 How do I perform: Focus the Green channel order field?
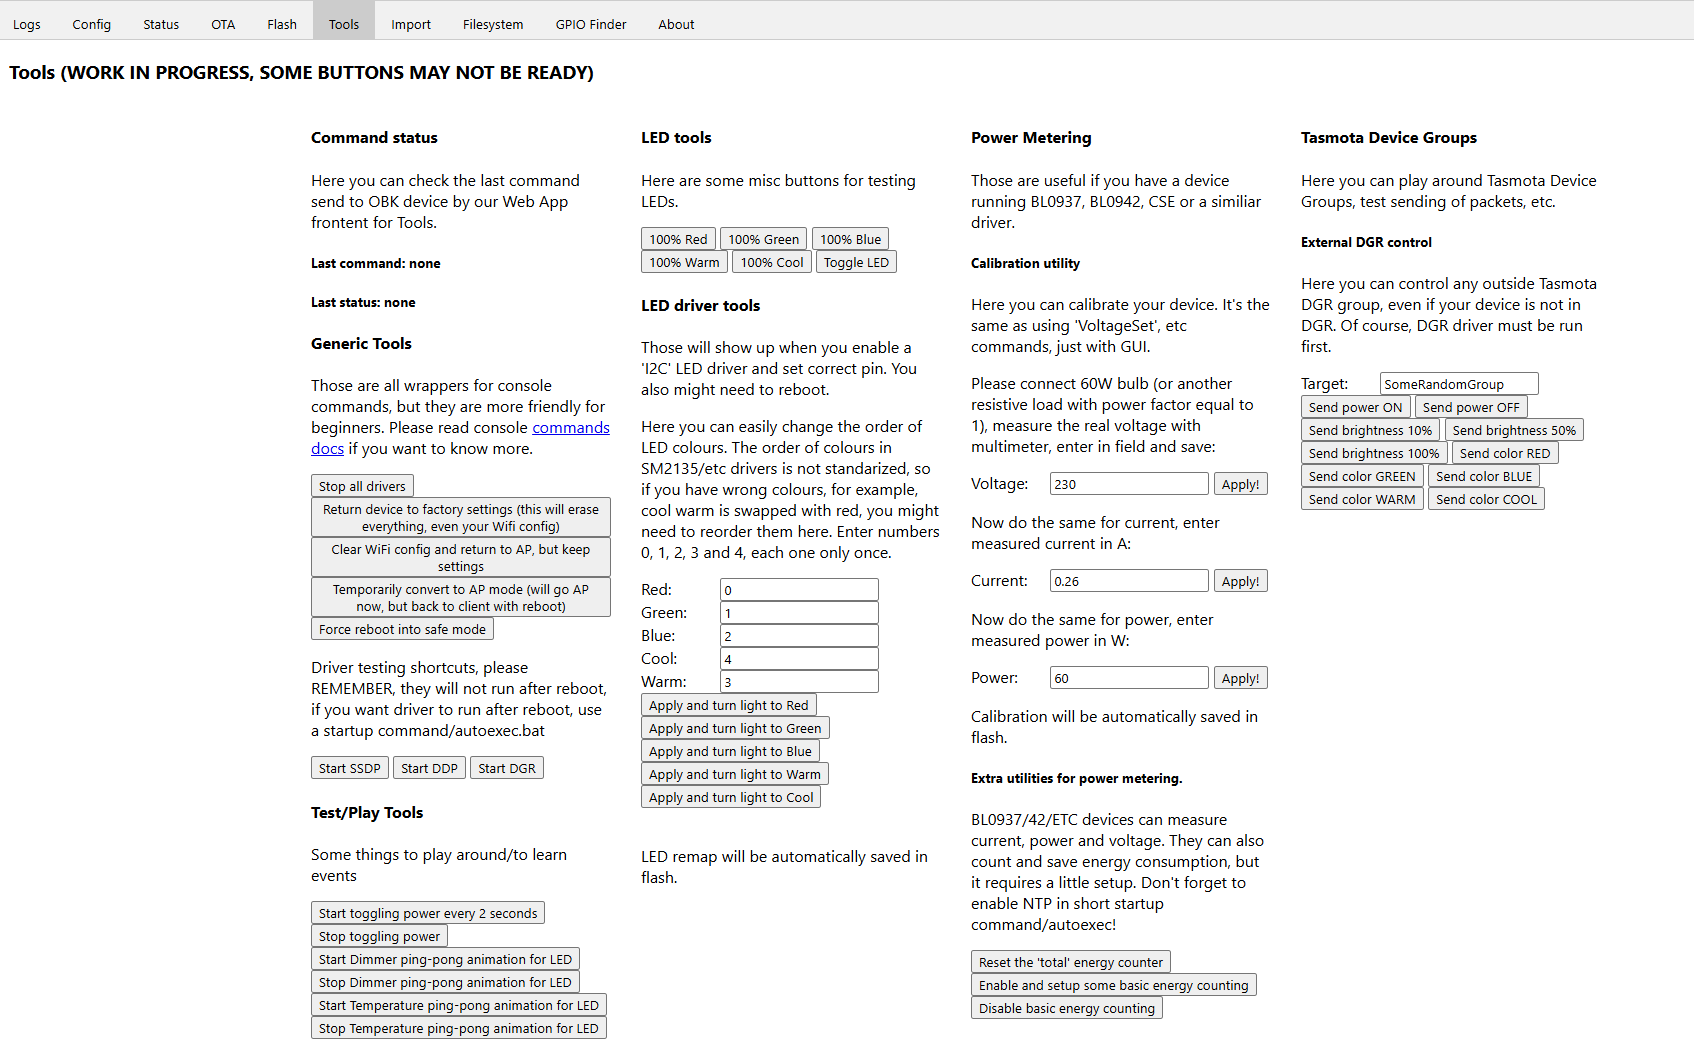tap(799, 613)
